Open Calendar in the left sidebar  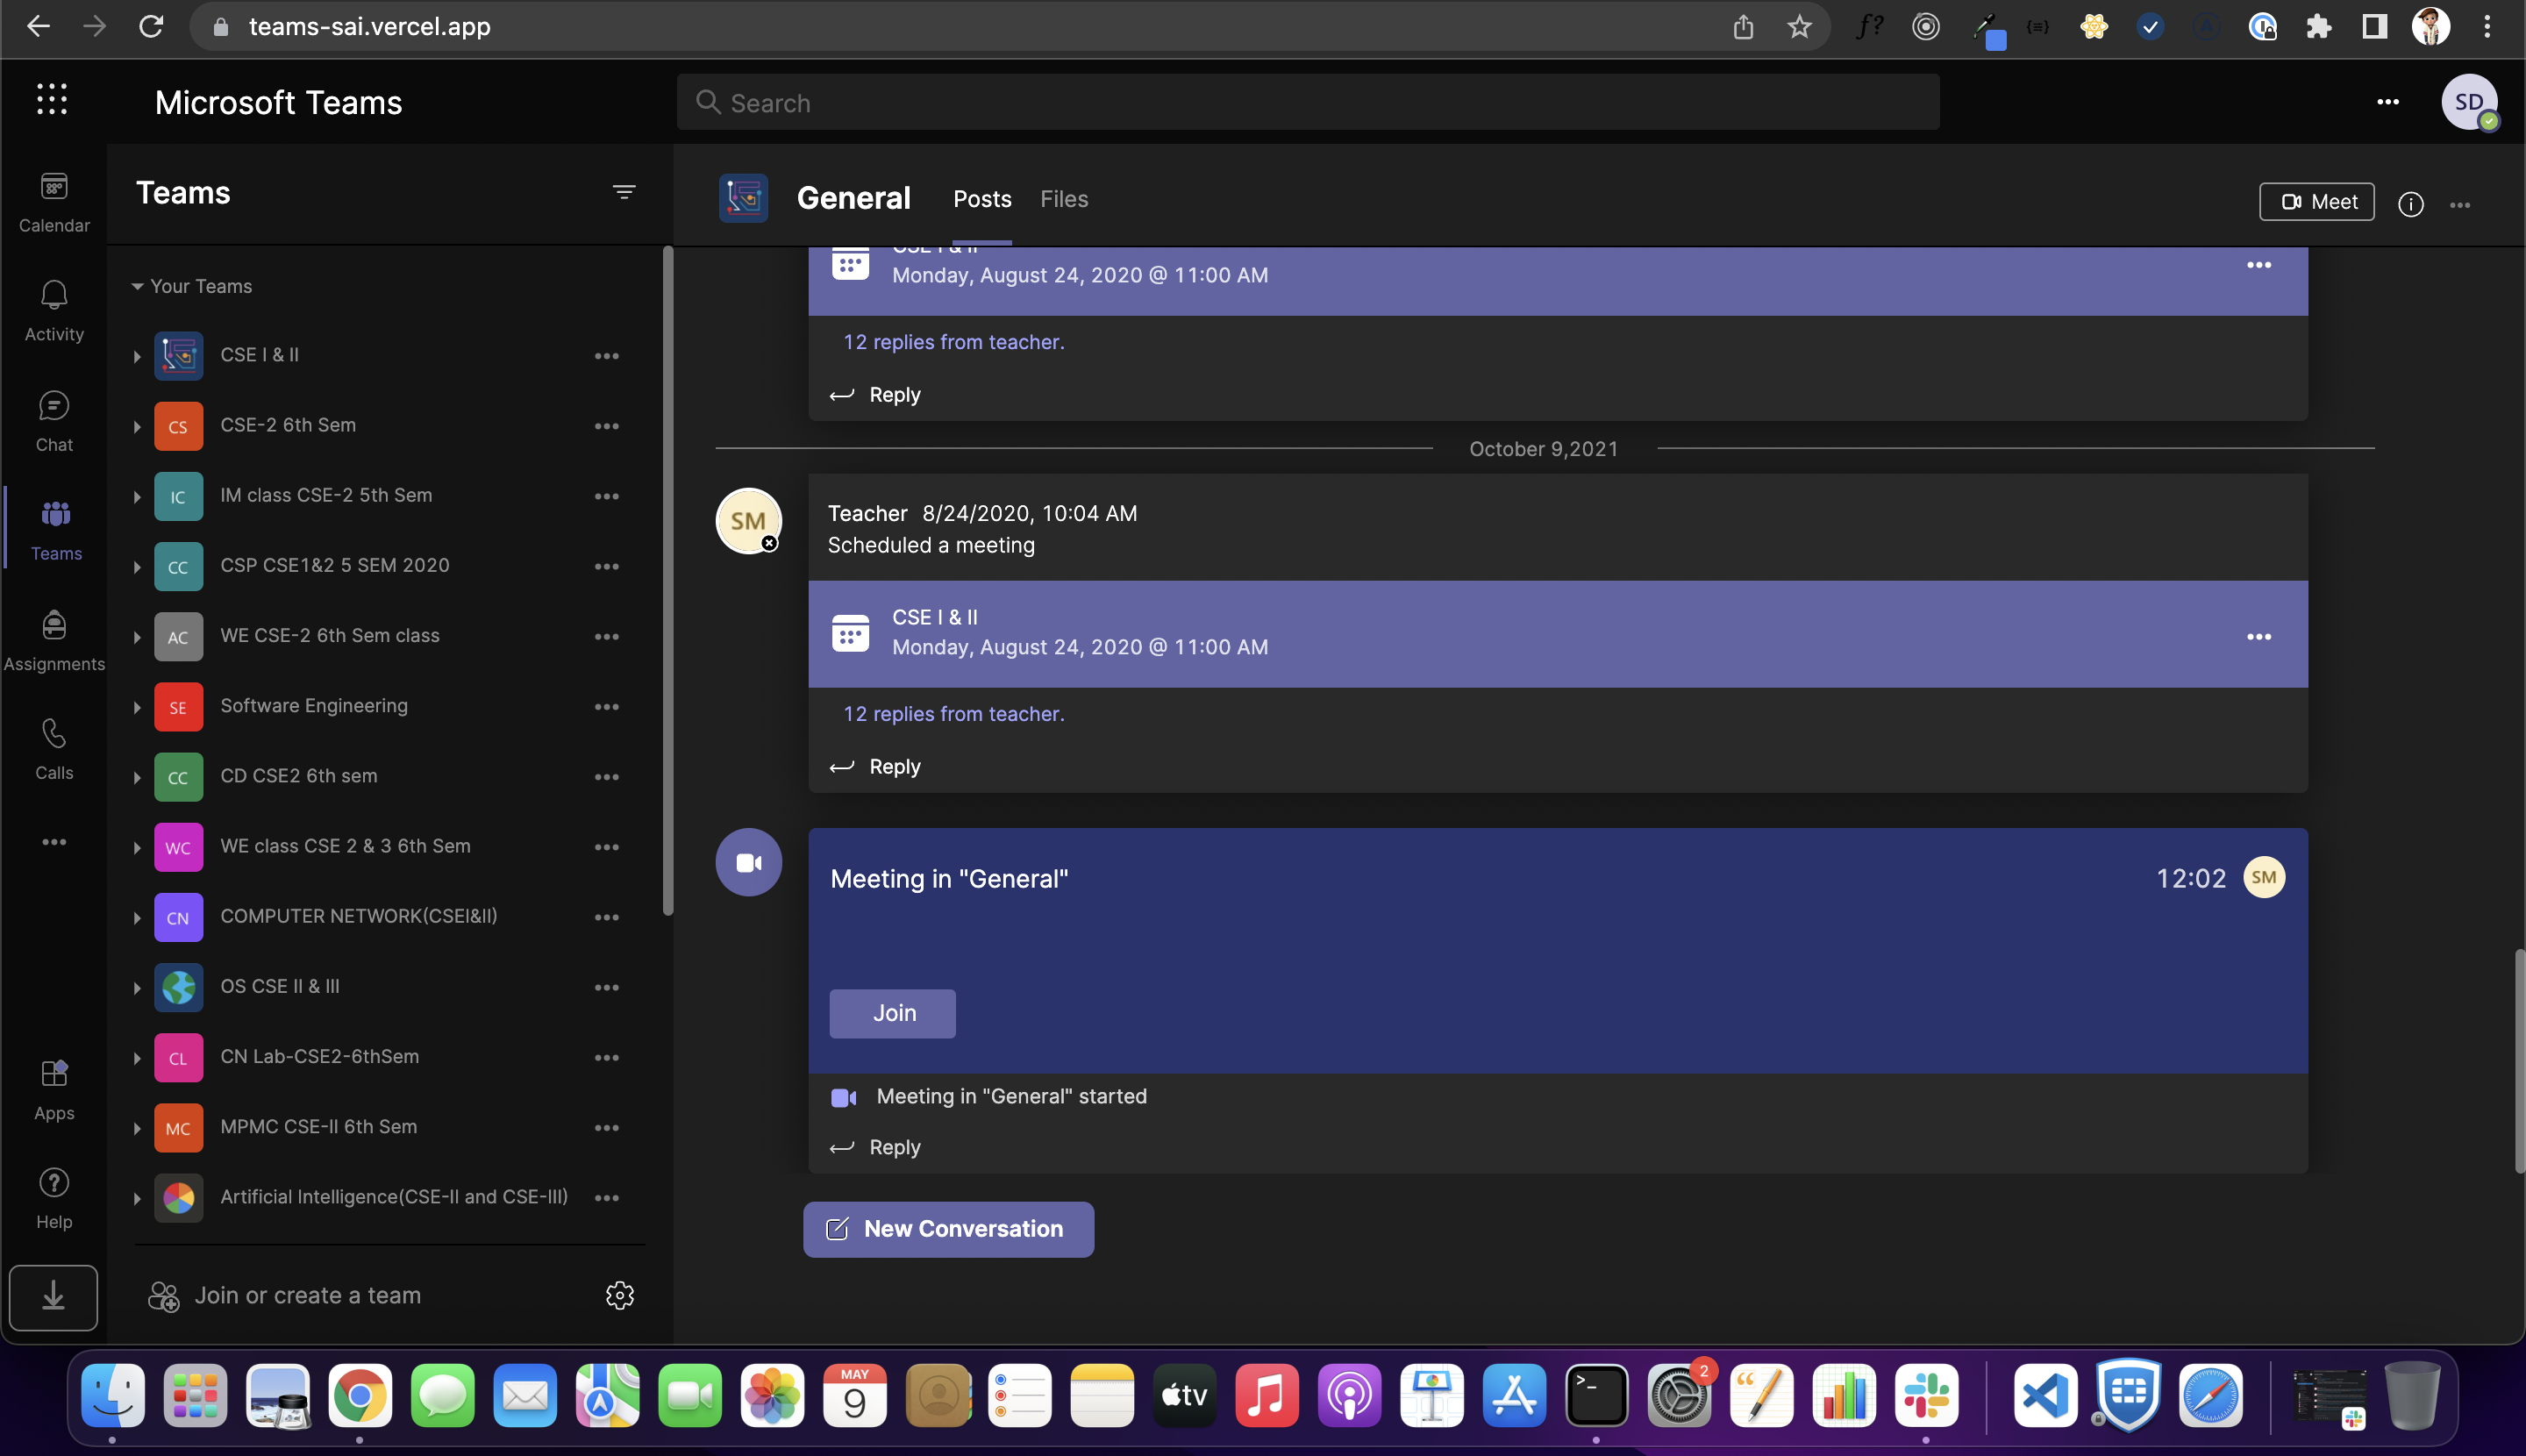pyautogui.click(x=54, y=201)
